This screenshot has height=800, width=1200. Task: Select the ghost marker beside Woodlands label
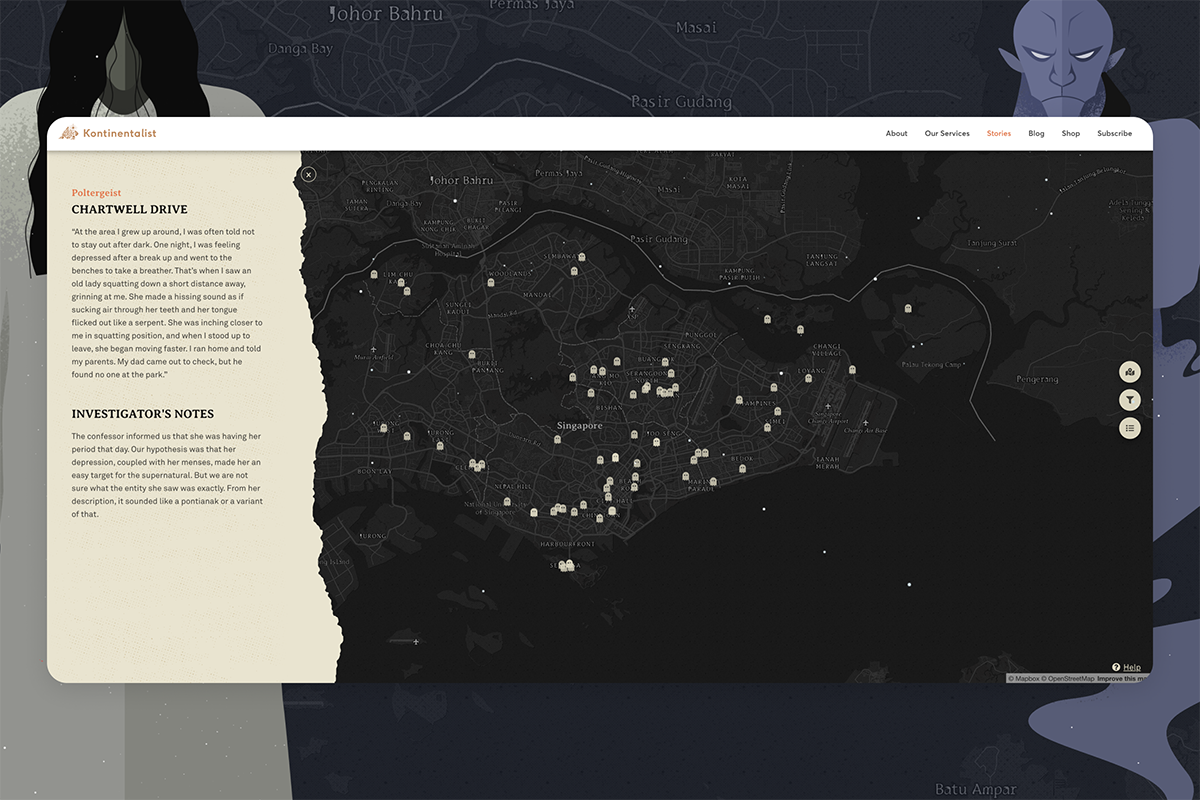490,284
